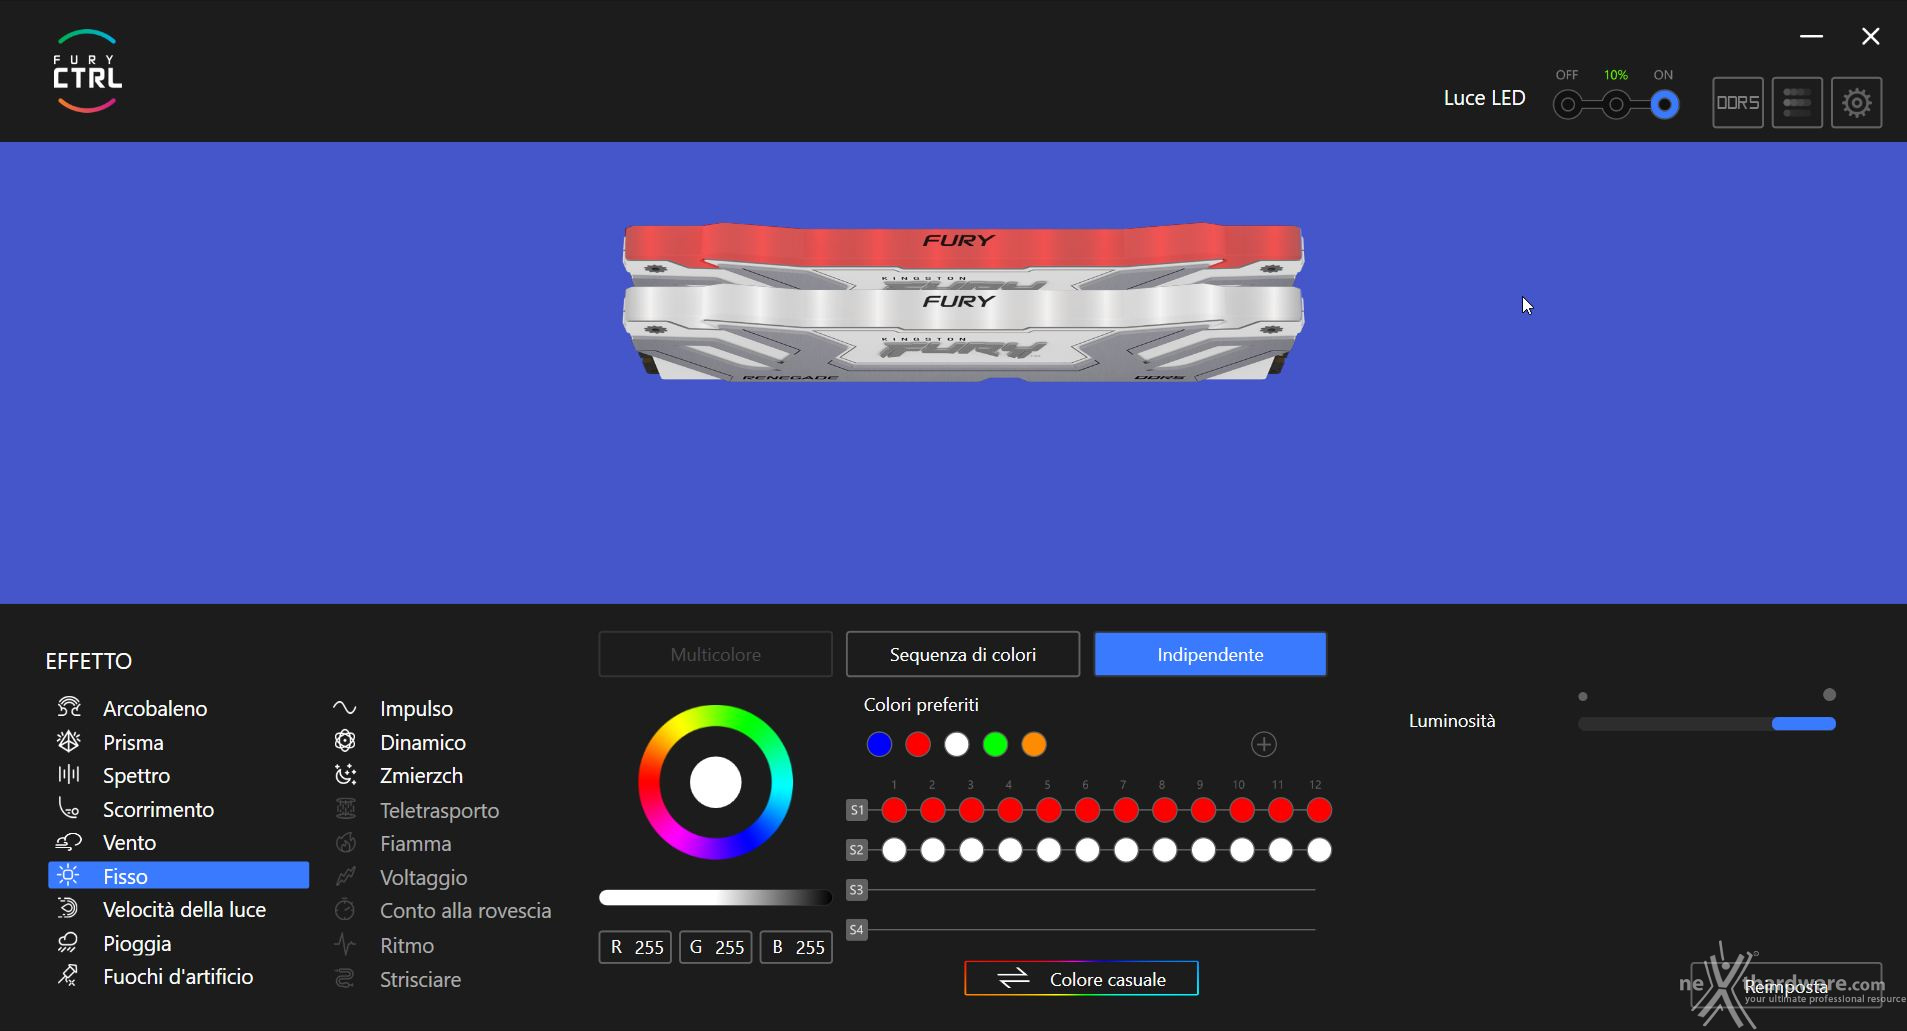Image resolution: width=1907 pixels, height=1031 pixels.
Task: Add a new favorite color with plus icon
Action: pyautogui.click(x=1264, y=744)
